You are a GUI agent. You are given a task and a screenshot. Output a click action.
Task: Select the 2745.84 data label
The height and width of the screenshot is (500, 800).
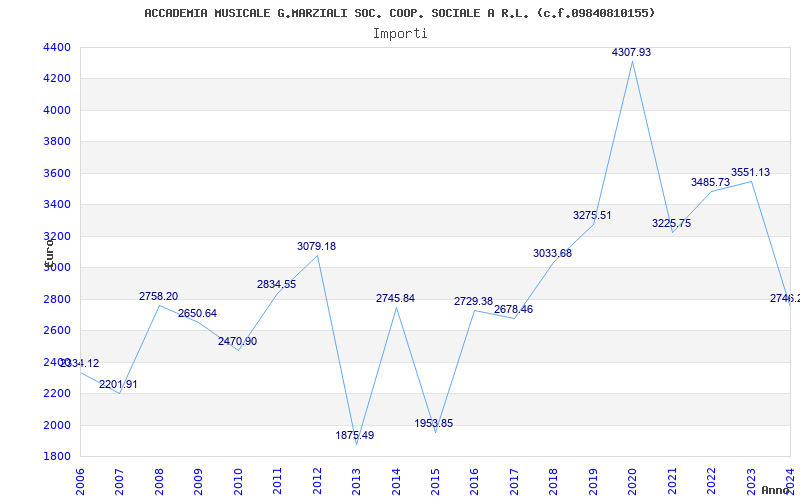tap(395, 298)
